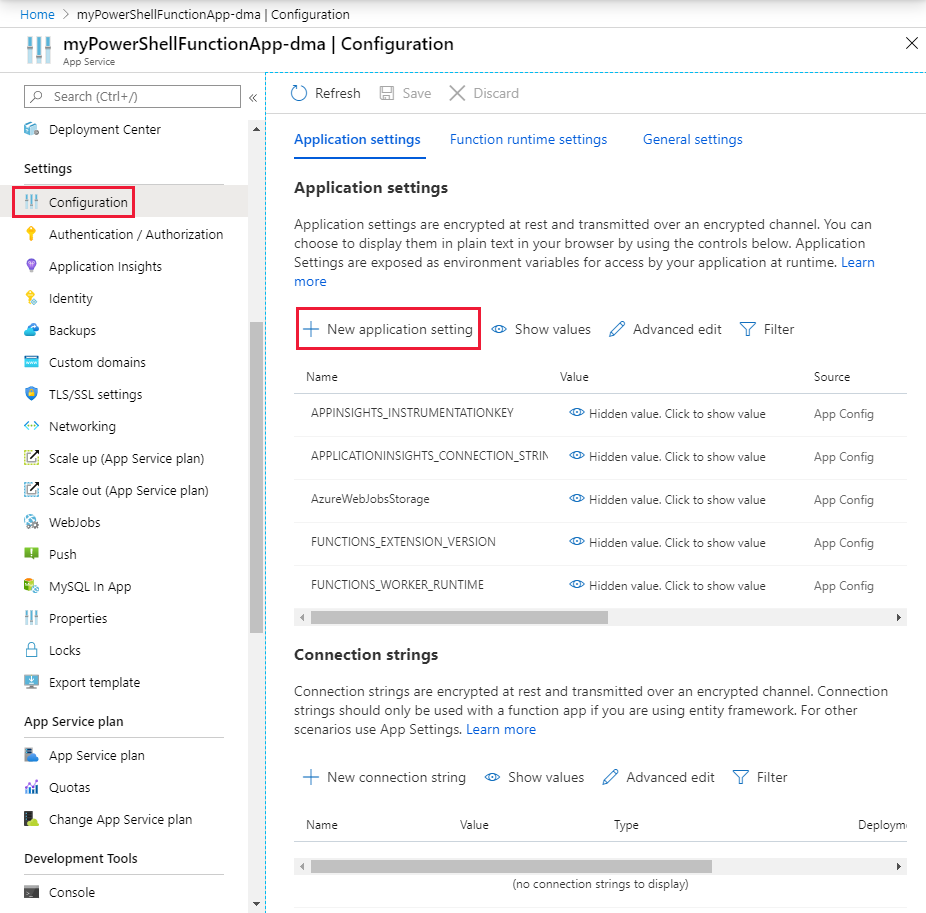Screen dimensions: 926x913
Task: Click the Push notification icon
Action: tap(31, 553)
